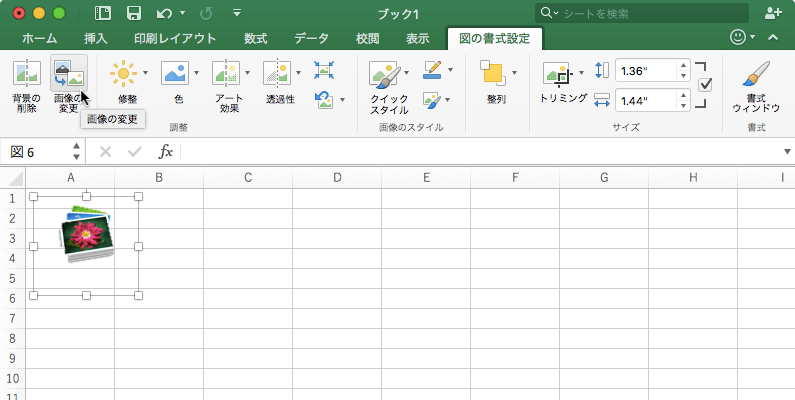Expand the Reset Picture dropdown arrow
The width and height of the screenshot is (795, 400).
[x=342, y=100]
